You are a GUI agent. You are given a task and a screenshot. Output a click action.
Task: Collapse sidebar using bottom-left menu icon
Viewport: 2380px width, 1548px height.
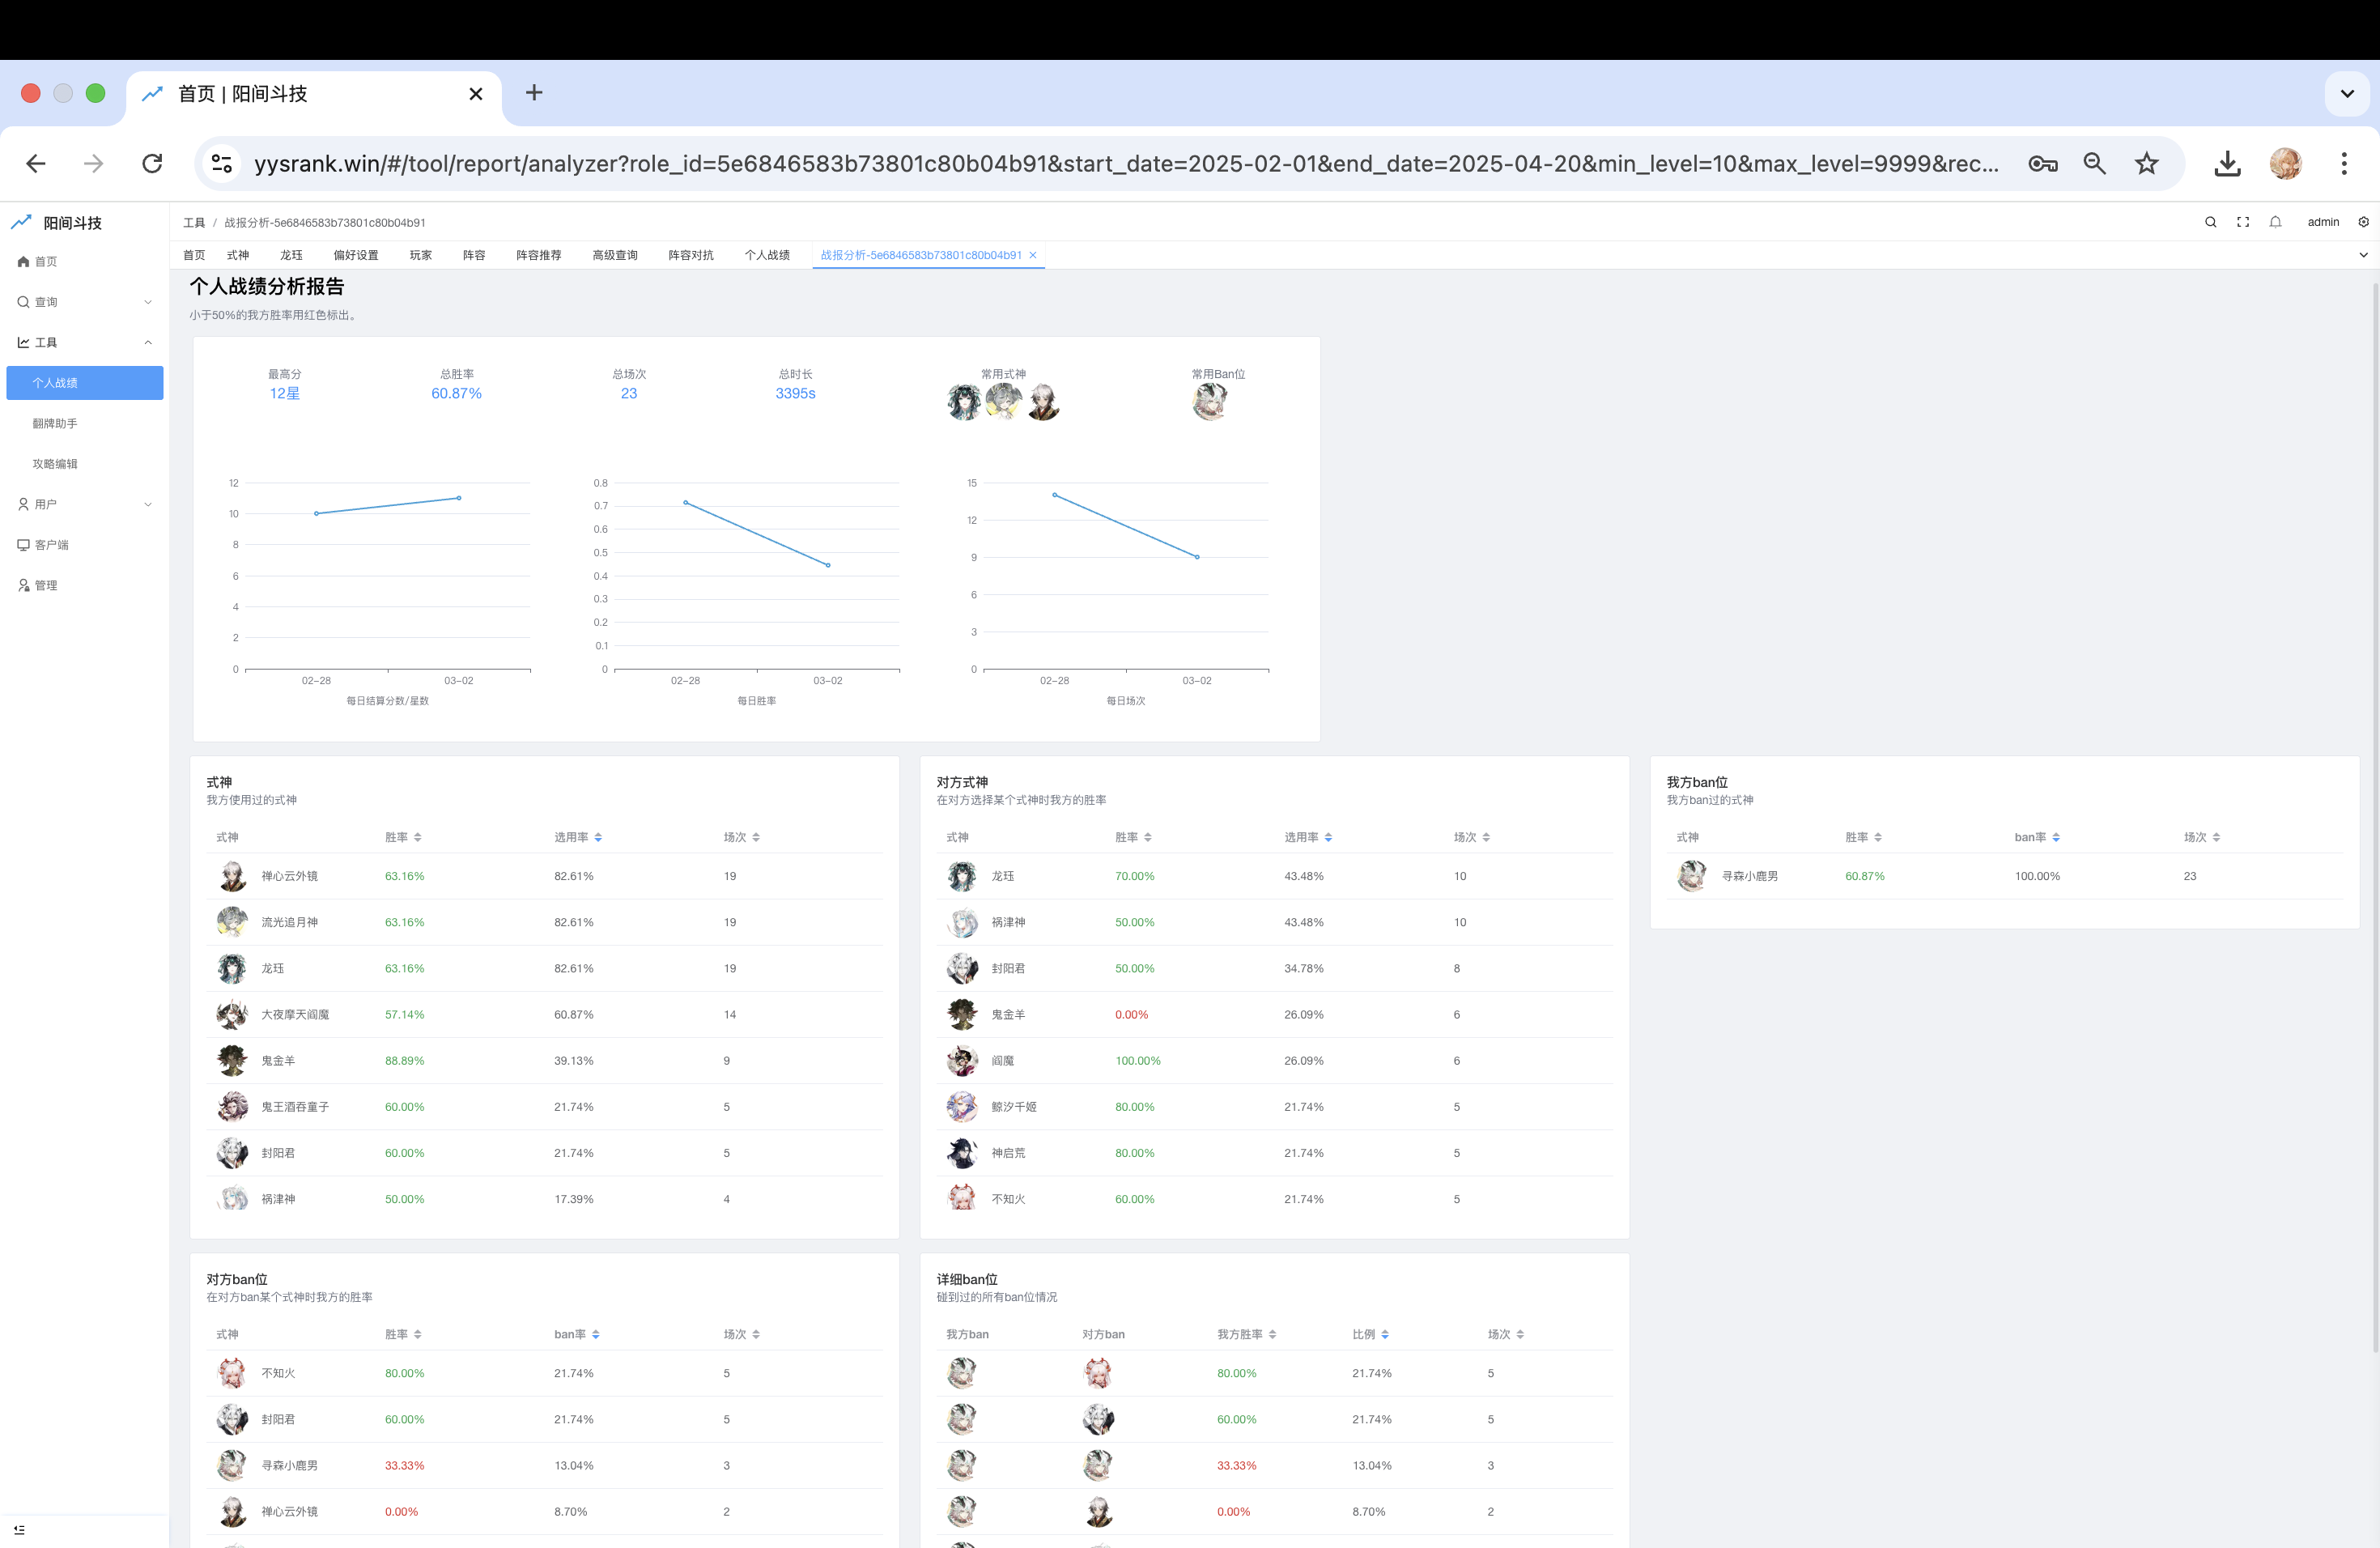19,1530
